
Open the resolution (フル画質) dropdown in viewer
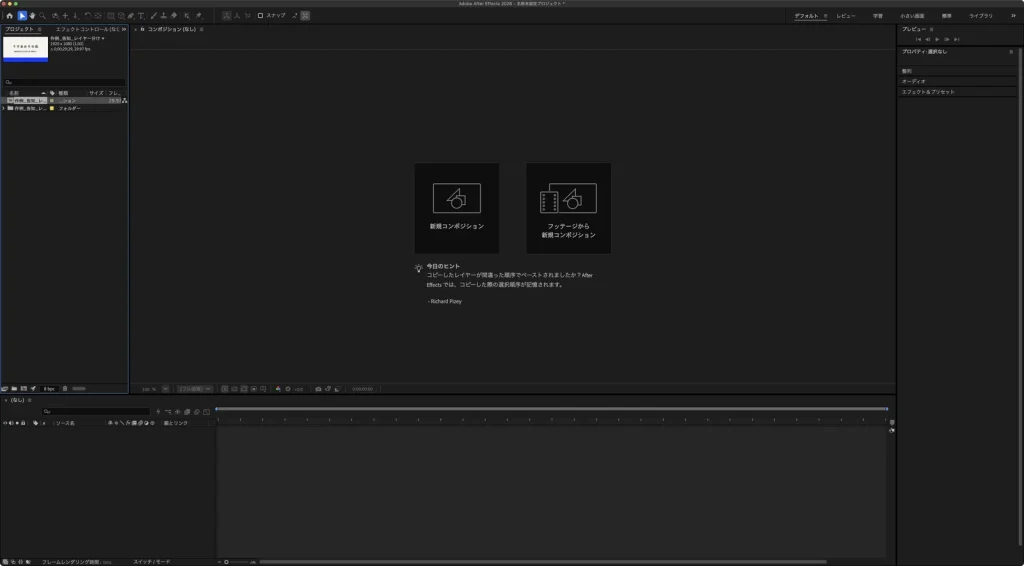click(x=195, y=389)
